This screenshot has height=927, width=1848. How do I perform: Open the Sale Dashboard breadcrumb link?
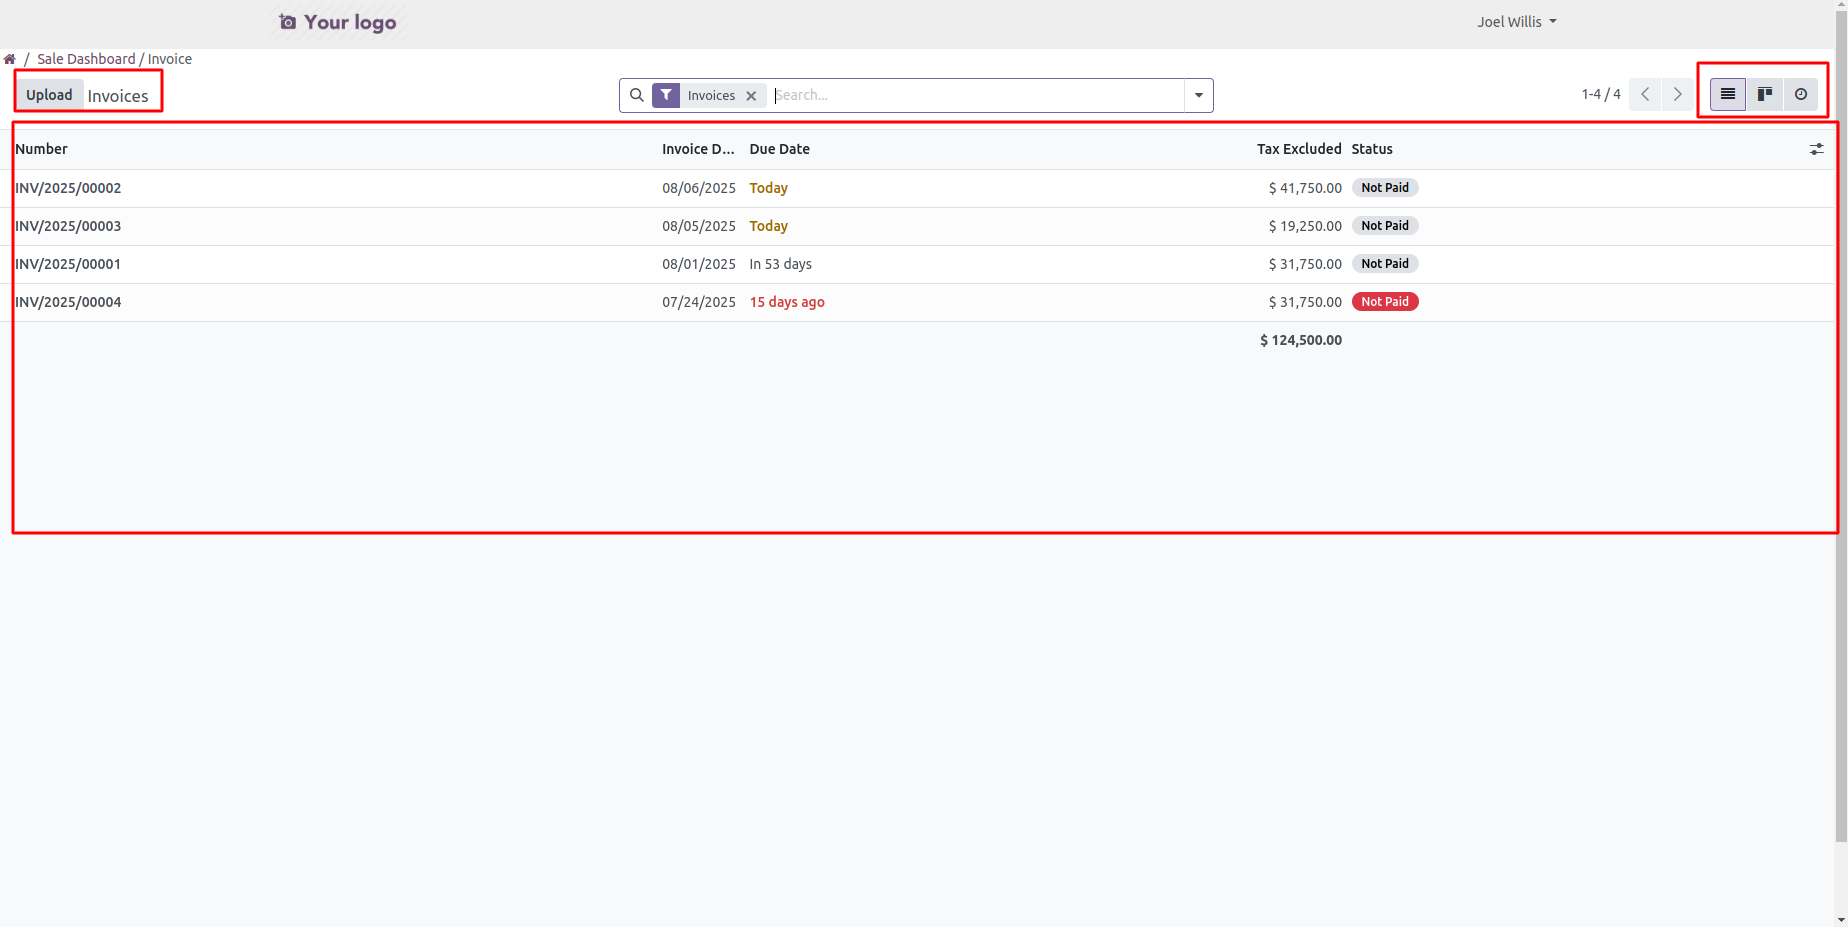pyautogui.click(x=86, y=59)
